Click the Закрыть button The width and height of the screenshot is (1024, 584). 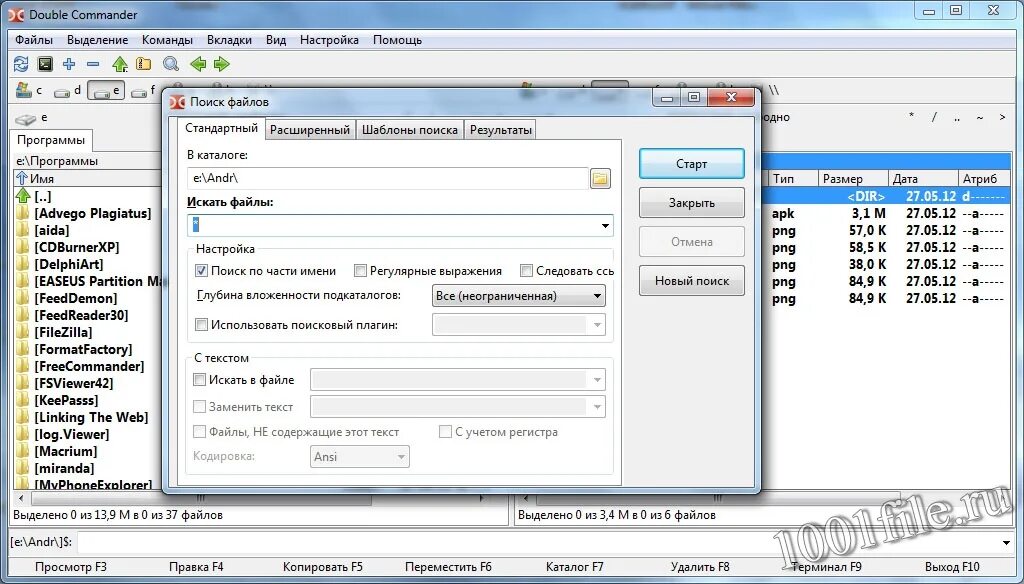692,203
